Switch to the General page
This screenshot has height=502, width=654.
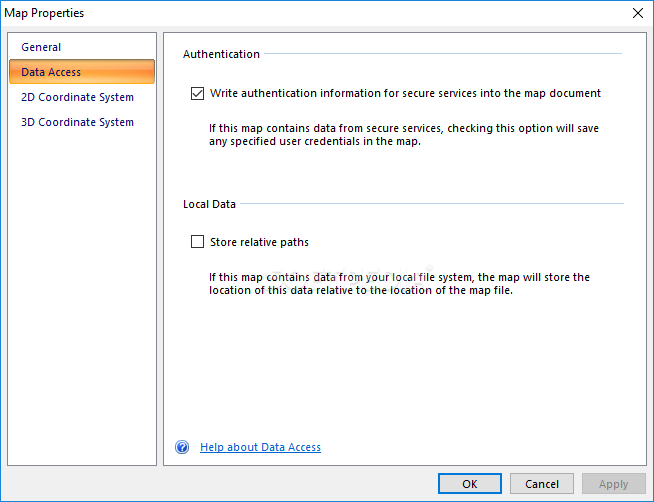click(41, 47)
